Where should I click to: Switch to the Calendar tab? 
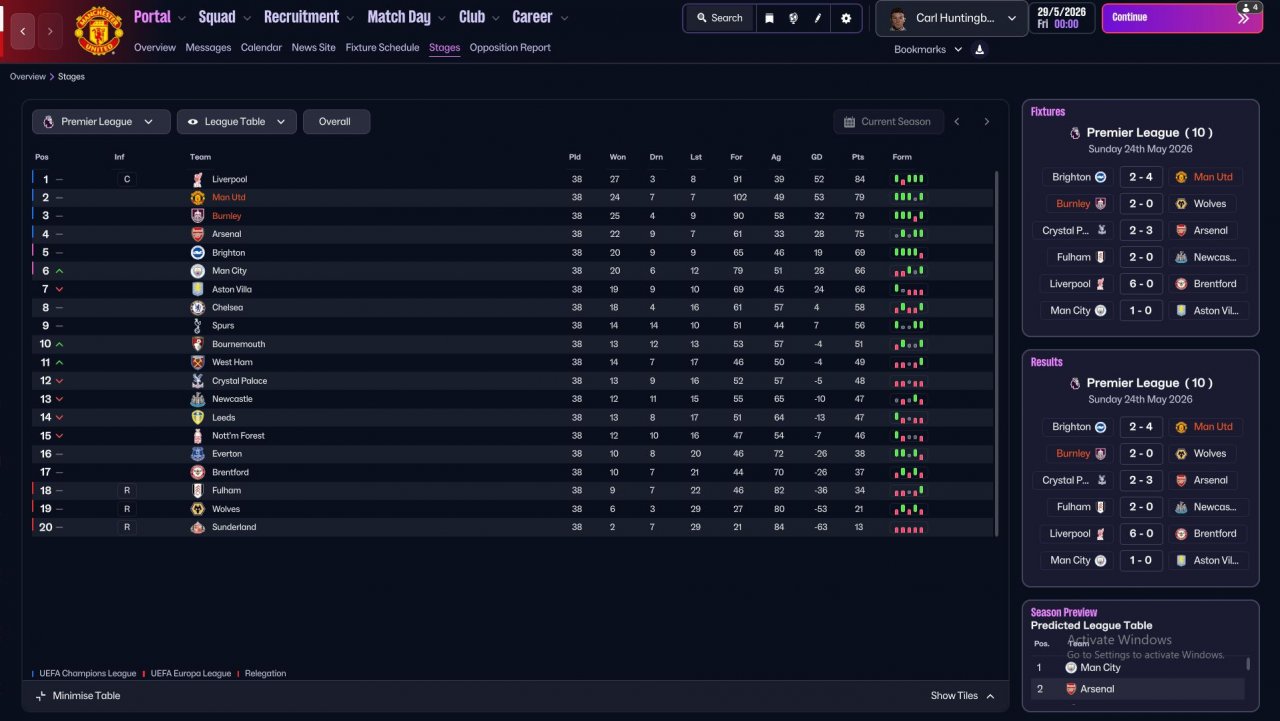(261, 48)
